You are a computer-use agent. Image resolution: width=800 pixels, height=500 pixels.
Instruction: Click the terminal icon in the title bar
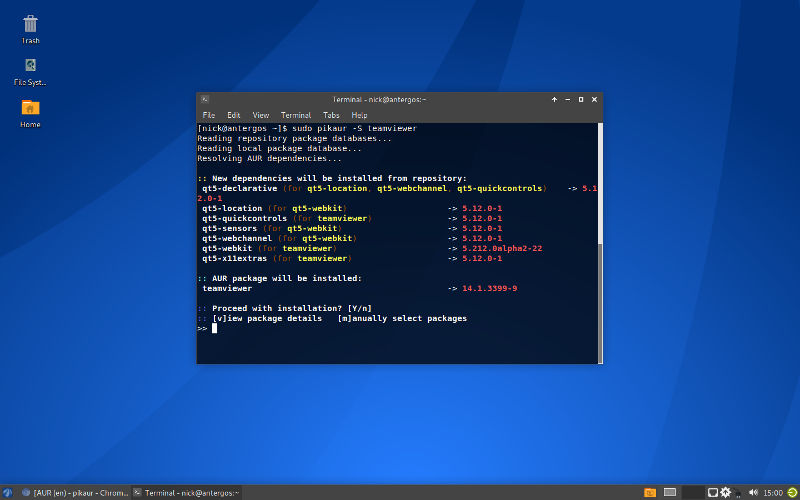205,99
